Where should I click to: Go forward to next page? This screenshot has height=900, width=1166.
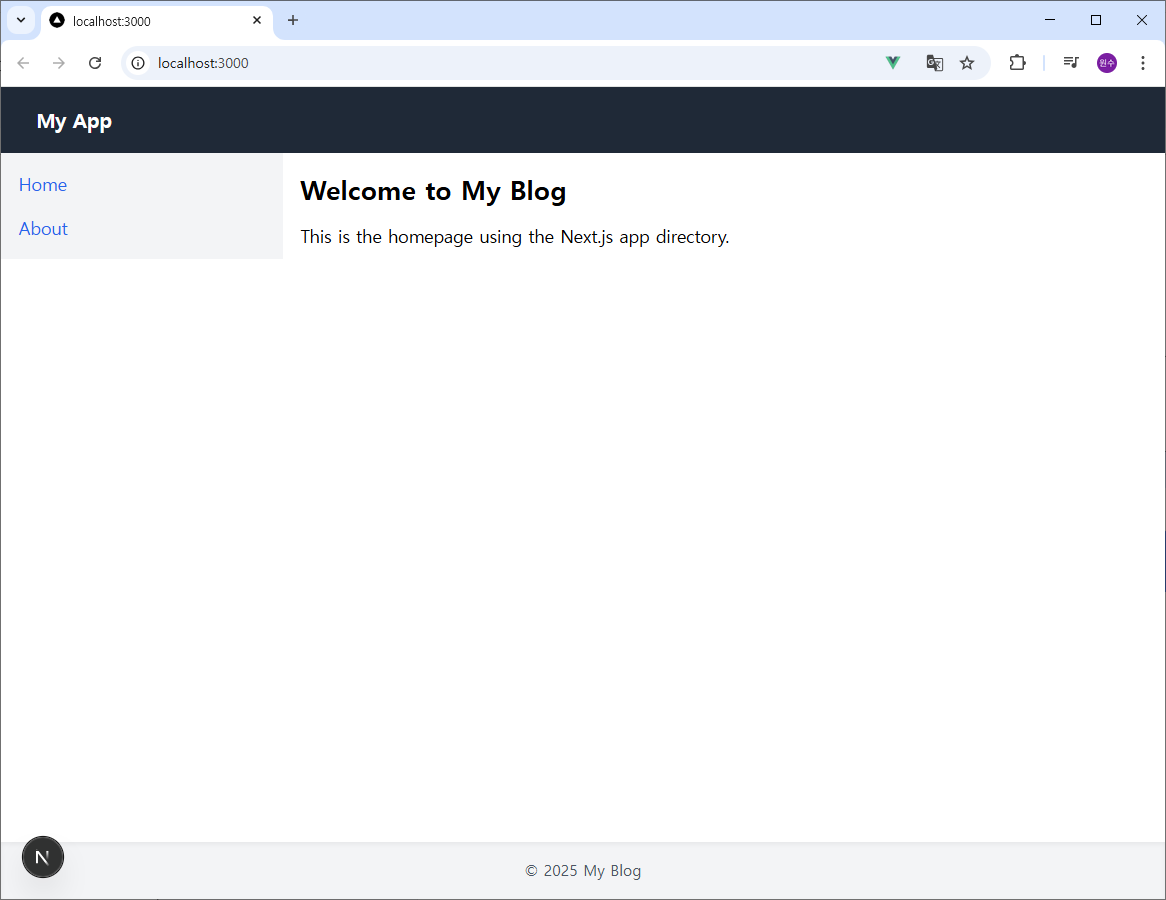(59, 63)
